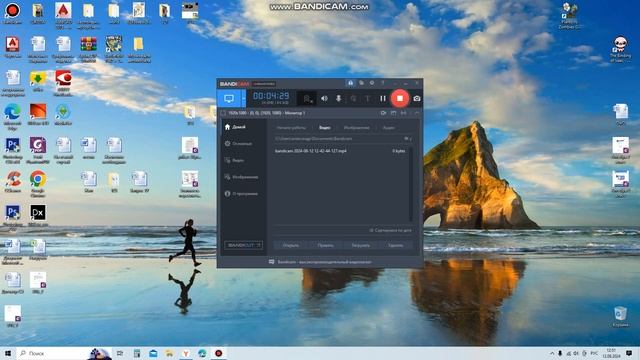Toggle Bandicam's speaker sound icon
The image size is (640, 360).
click(x=324, y=98)
